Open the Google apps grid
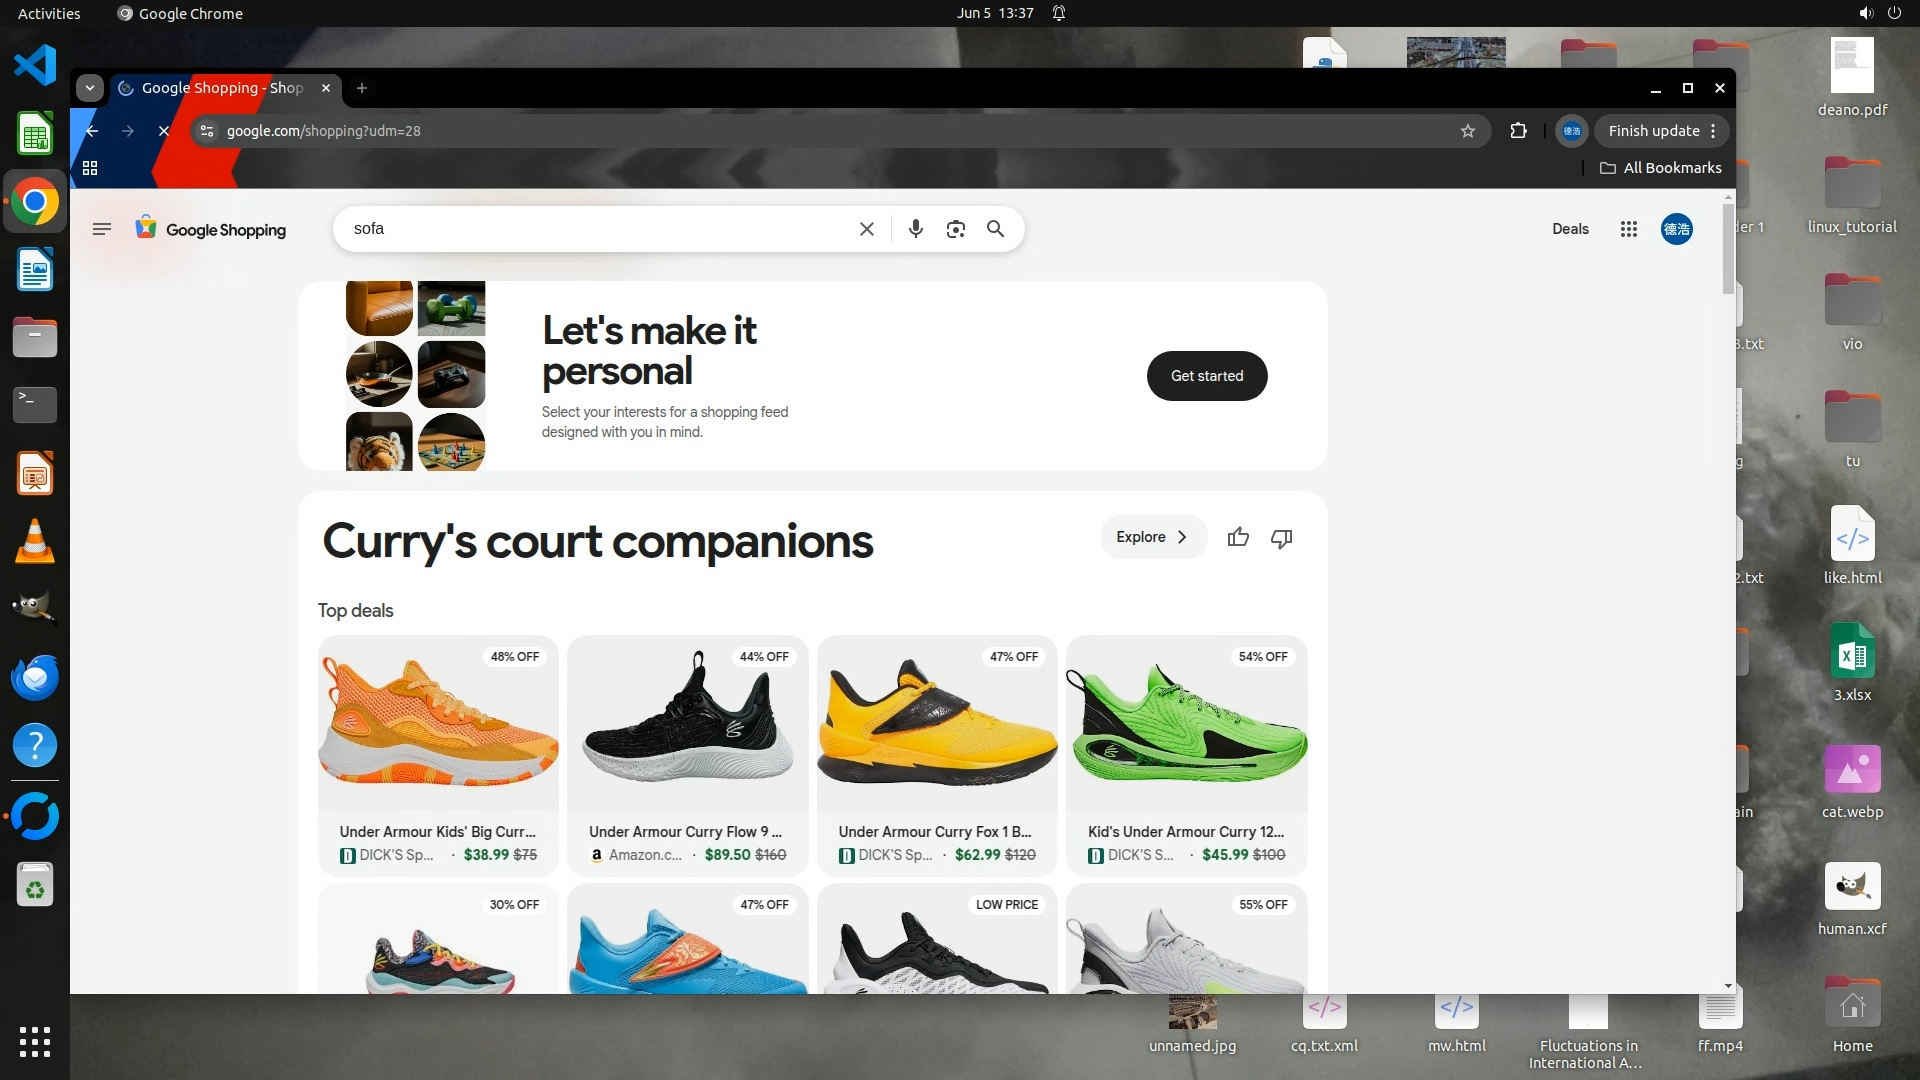The height and width of the screenshot is (1080, 1920). click(1628, 229)
